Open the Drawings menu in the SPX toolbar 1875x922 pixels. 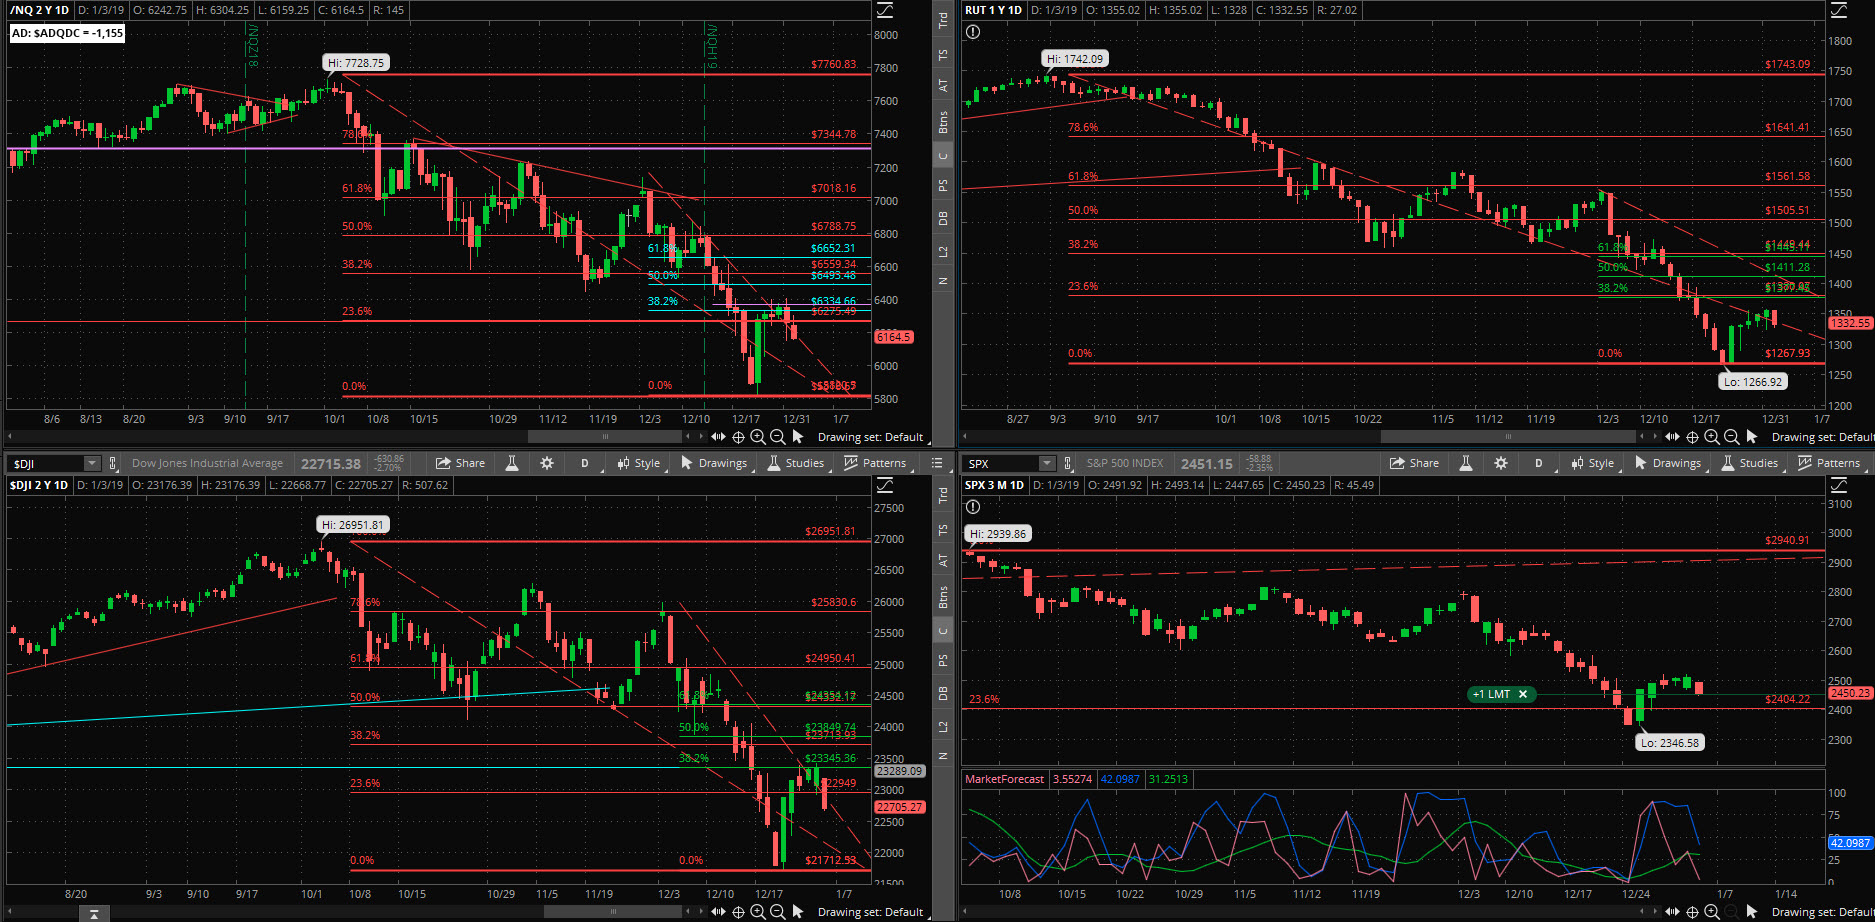(1668, 463)
